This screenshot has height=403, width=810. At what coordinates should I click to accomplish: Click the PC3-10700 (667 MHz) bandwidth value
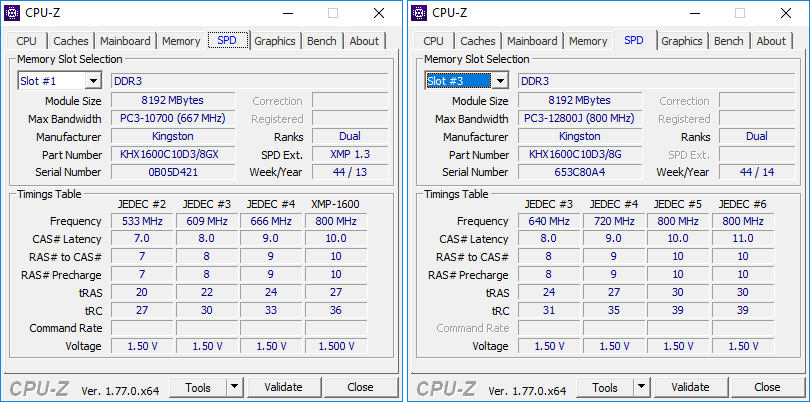(x=173, y=118)
